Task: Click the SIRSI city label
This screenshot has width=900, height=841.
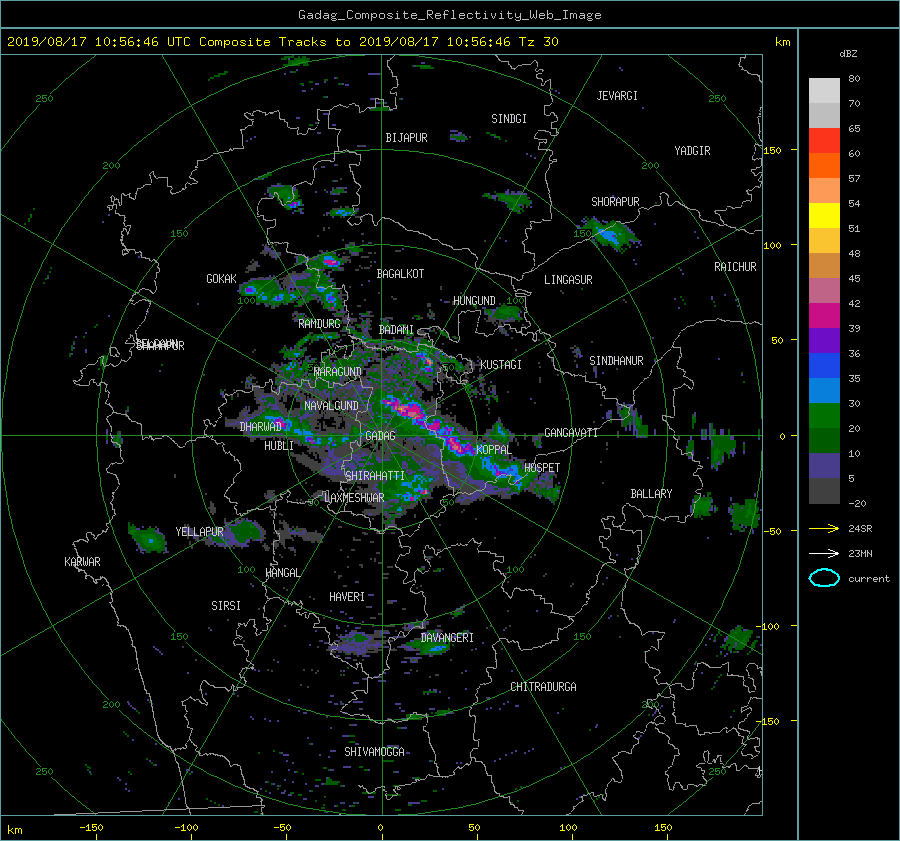Action: point(226,606)
